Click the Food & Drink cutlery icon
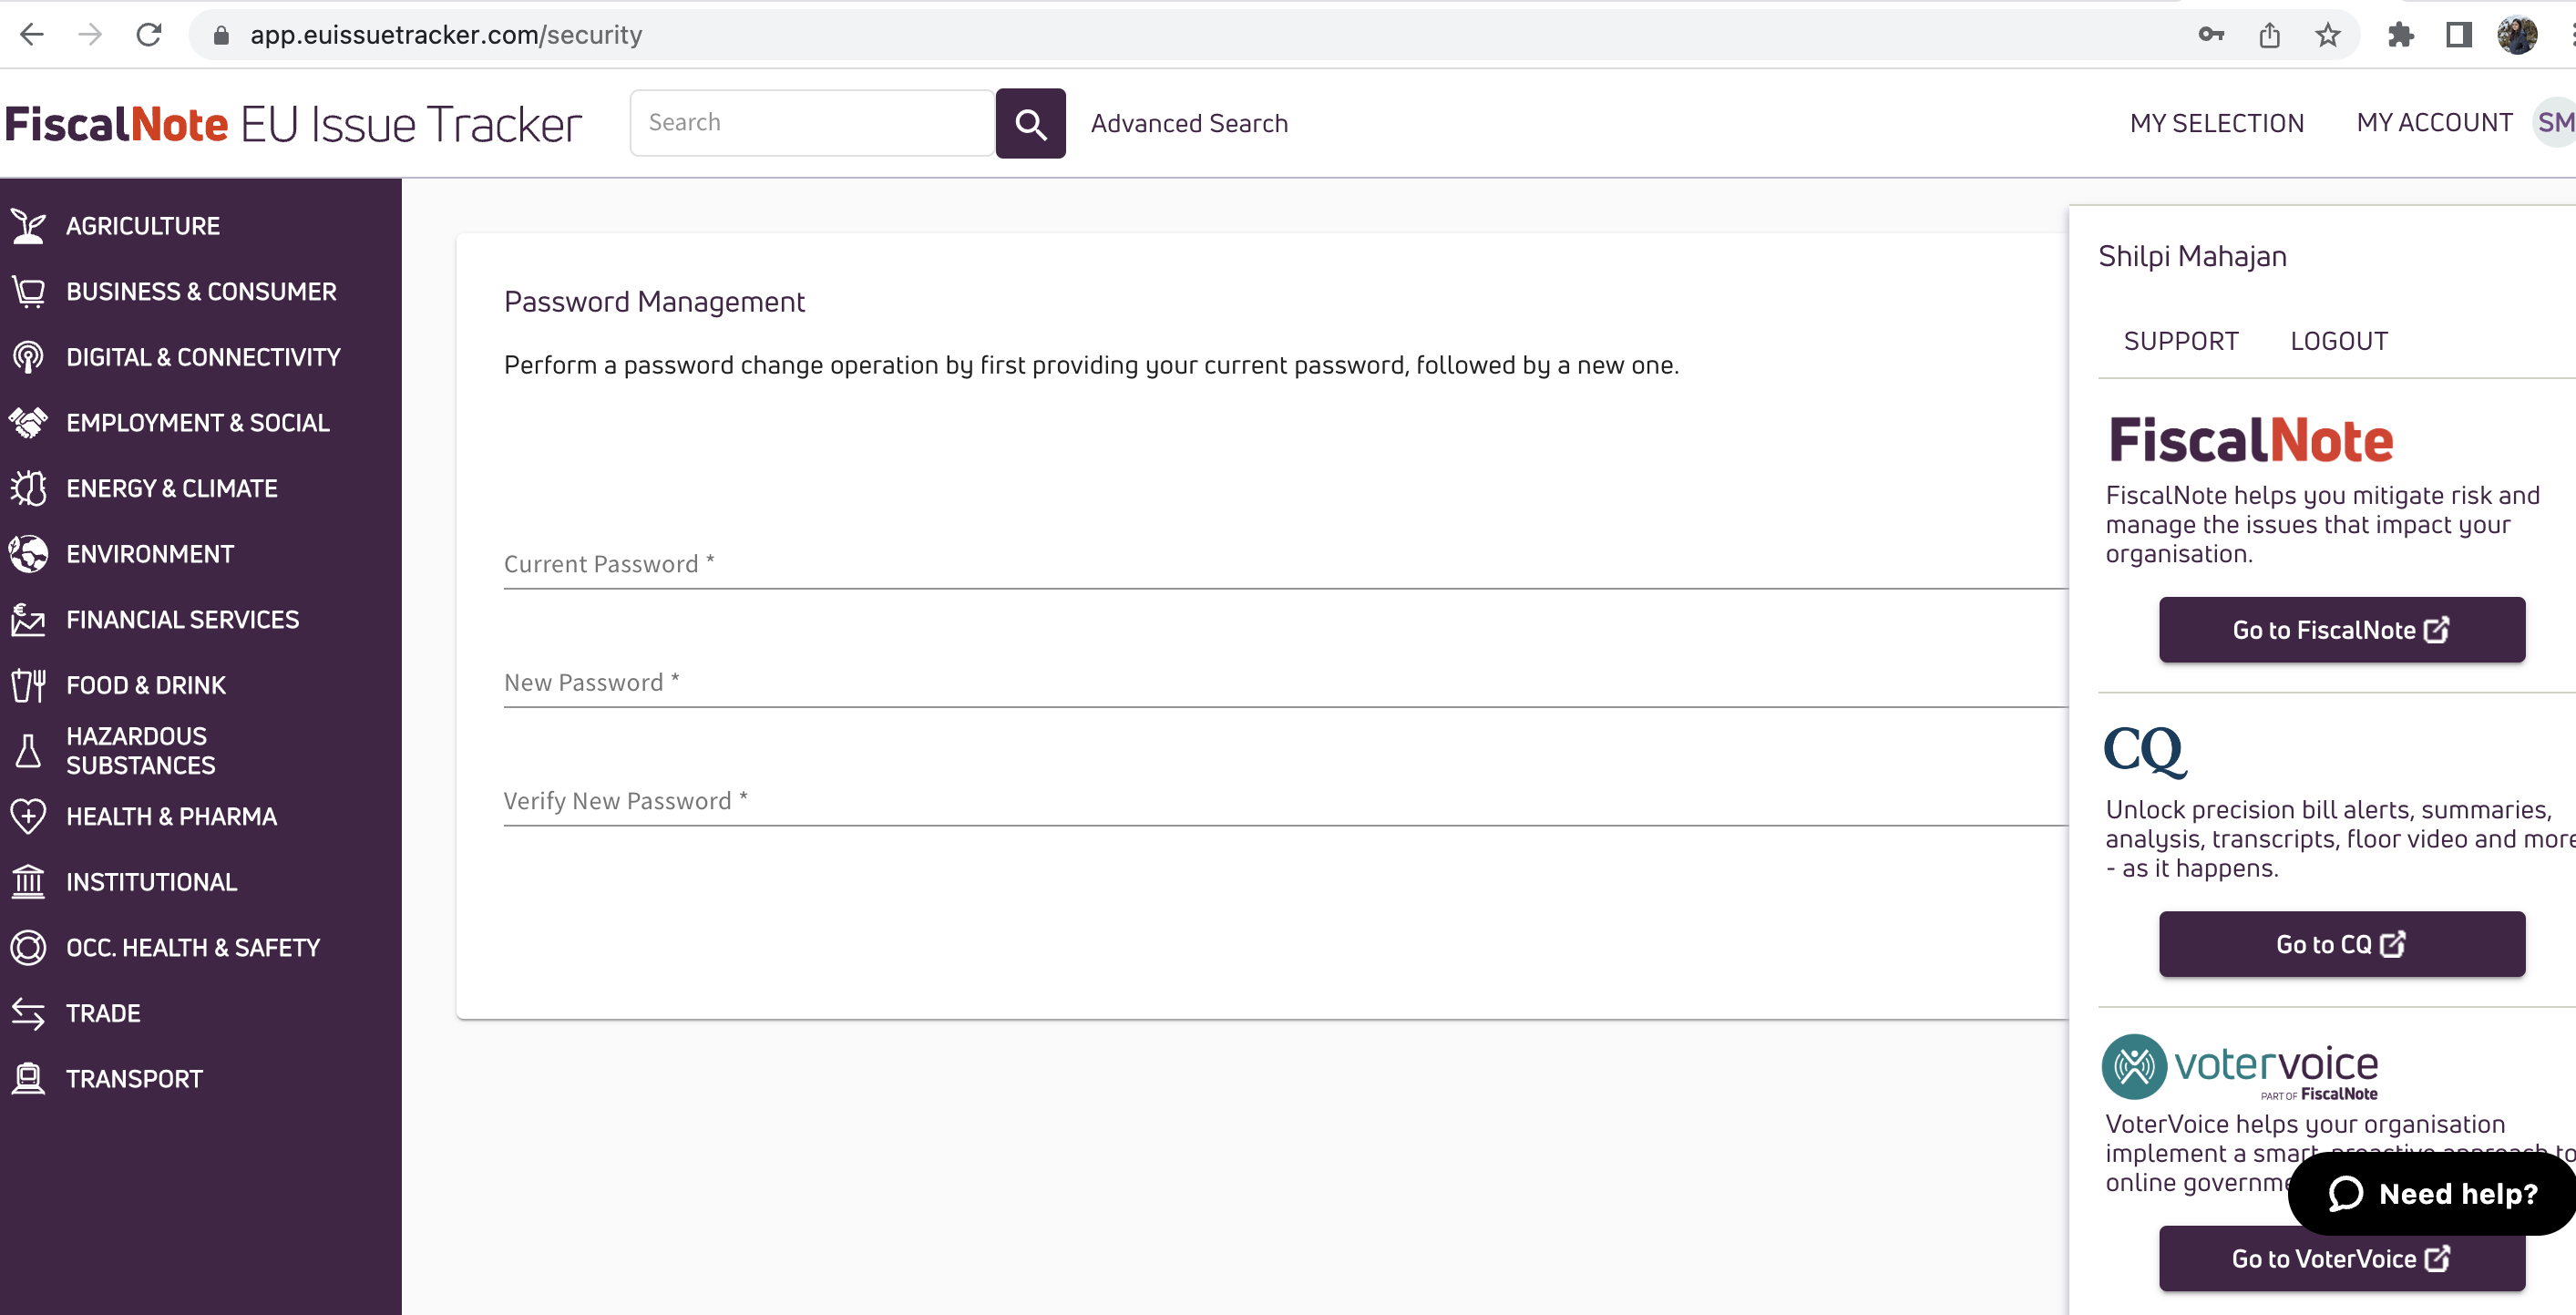The height and width of the screenshot is (1315, 2576). pyautogui.click(x=28, y=685)
